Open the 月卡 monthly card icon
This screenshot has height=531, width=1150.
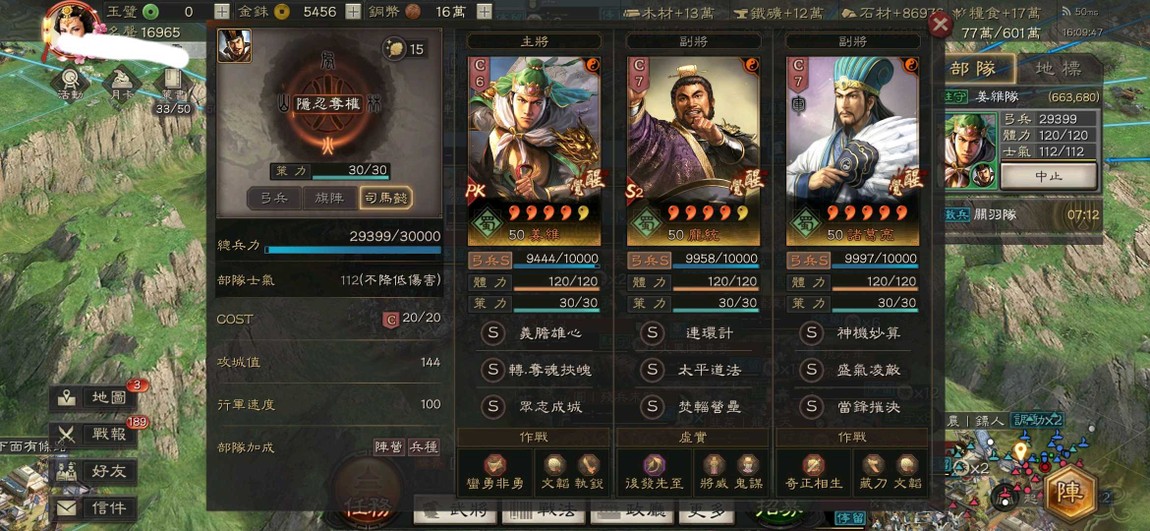[x=121, y=84]
